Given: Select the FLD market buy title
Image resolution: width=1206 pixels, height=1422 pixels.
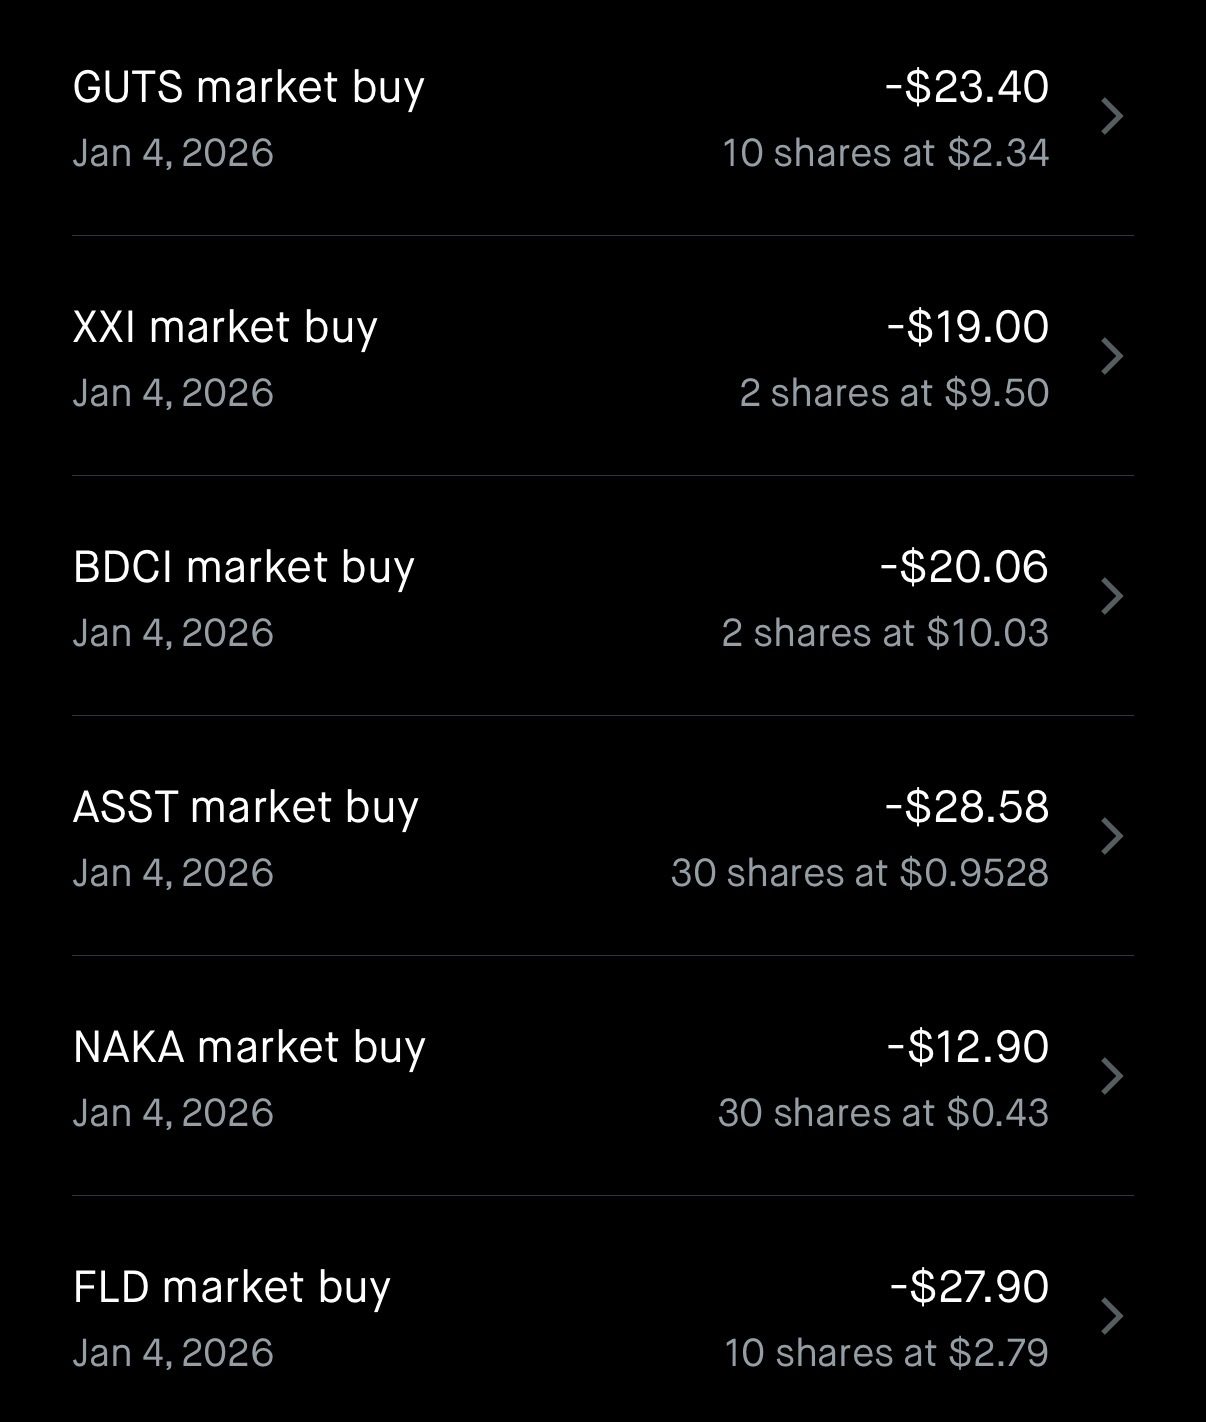Looking at the screenshot, I should pos(232,1288).
